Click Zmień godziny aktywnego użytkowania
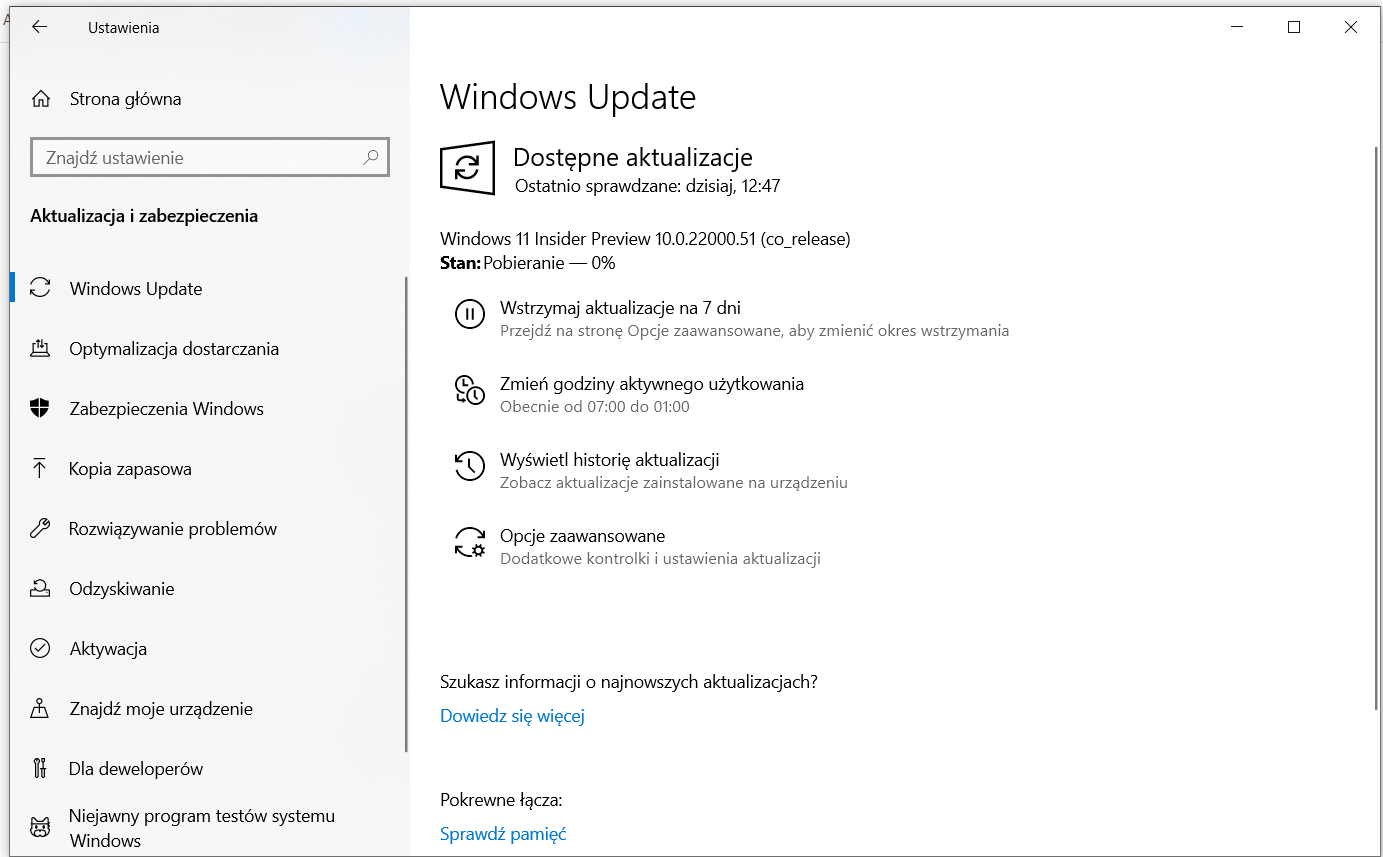 click(652, 384)
